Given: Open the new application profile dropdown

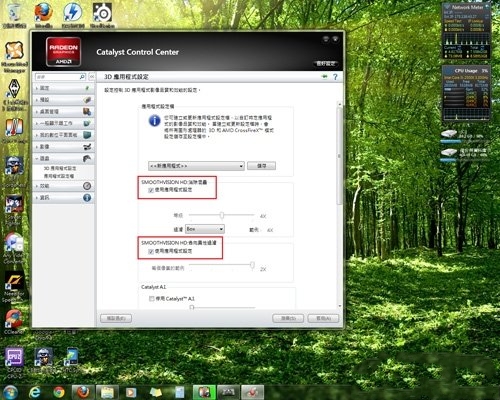Looking at the screenshot, I should coord(196,166).
